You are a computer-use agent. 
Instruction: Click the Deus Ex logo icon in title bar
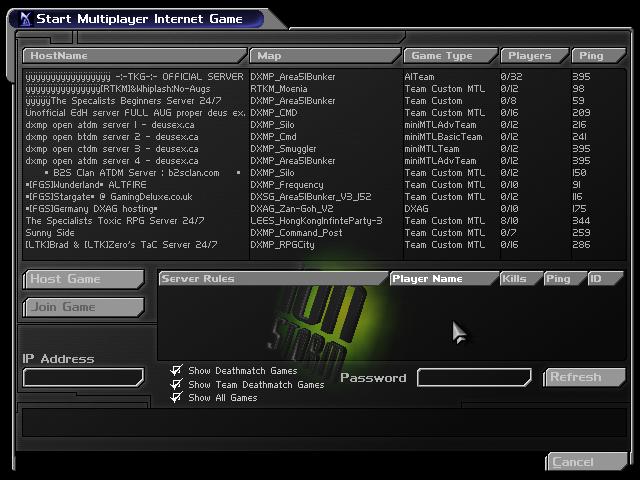coord(25,19)
